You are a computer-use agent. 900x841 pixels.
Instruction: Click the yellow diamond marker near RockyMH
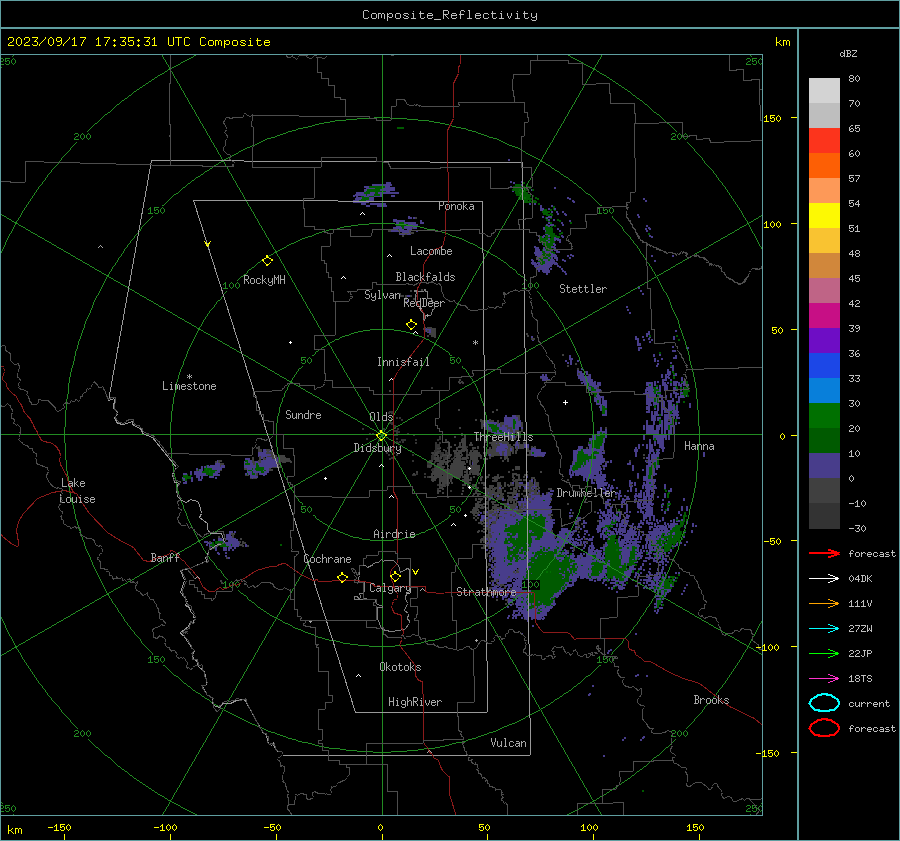point(267,261)
